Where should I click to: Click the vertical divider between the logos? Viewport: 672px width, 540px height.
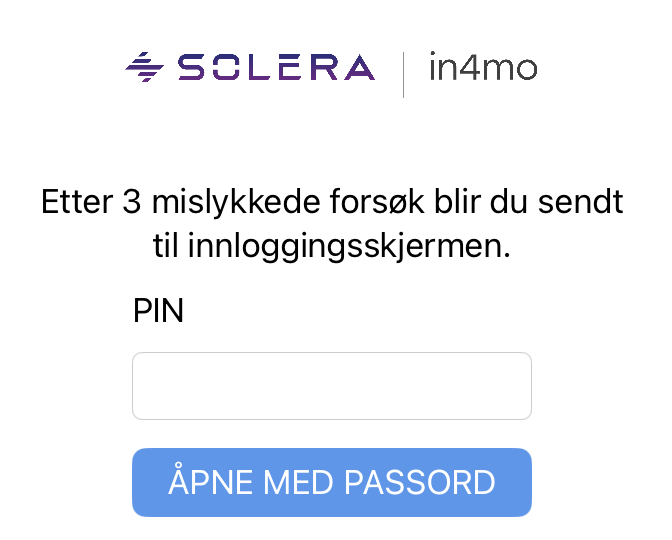pyautogui.click(x=404, y=74)
